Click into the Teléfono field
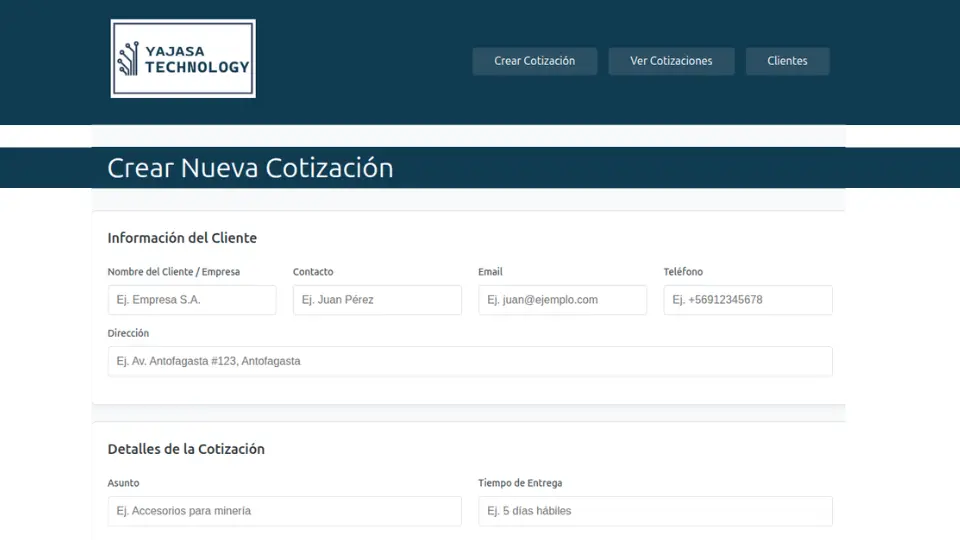Image resolution: width=960 pixels, height=540 pixels. (x=748, y=300)
